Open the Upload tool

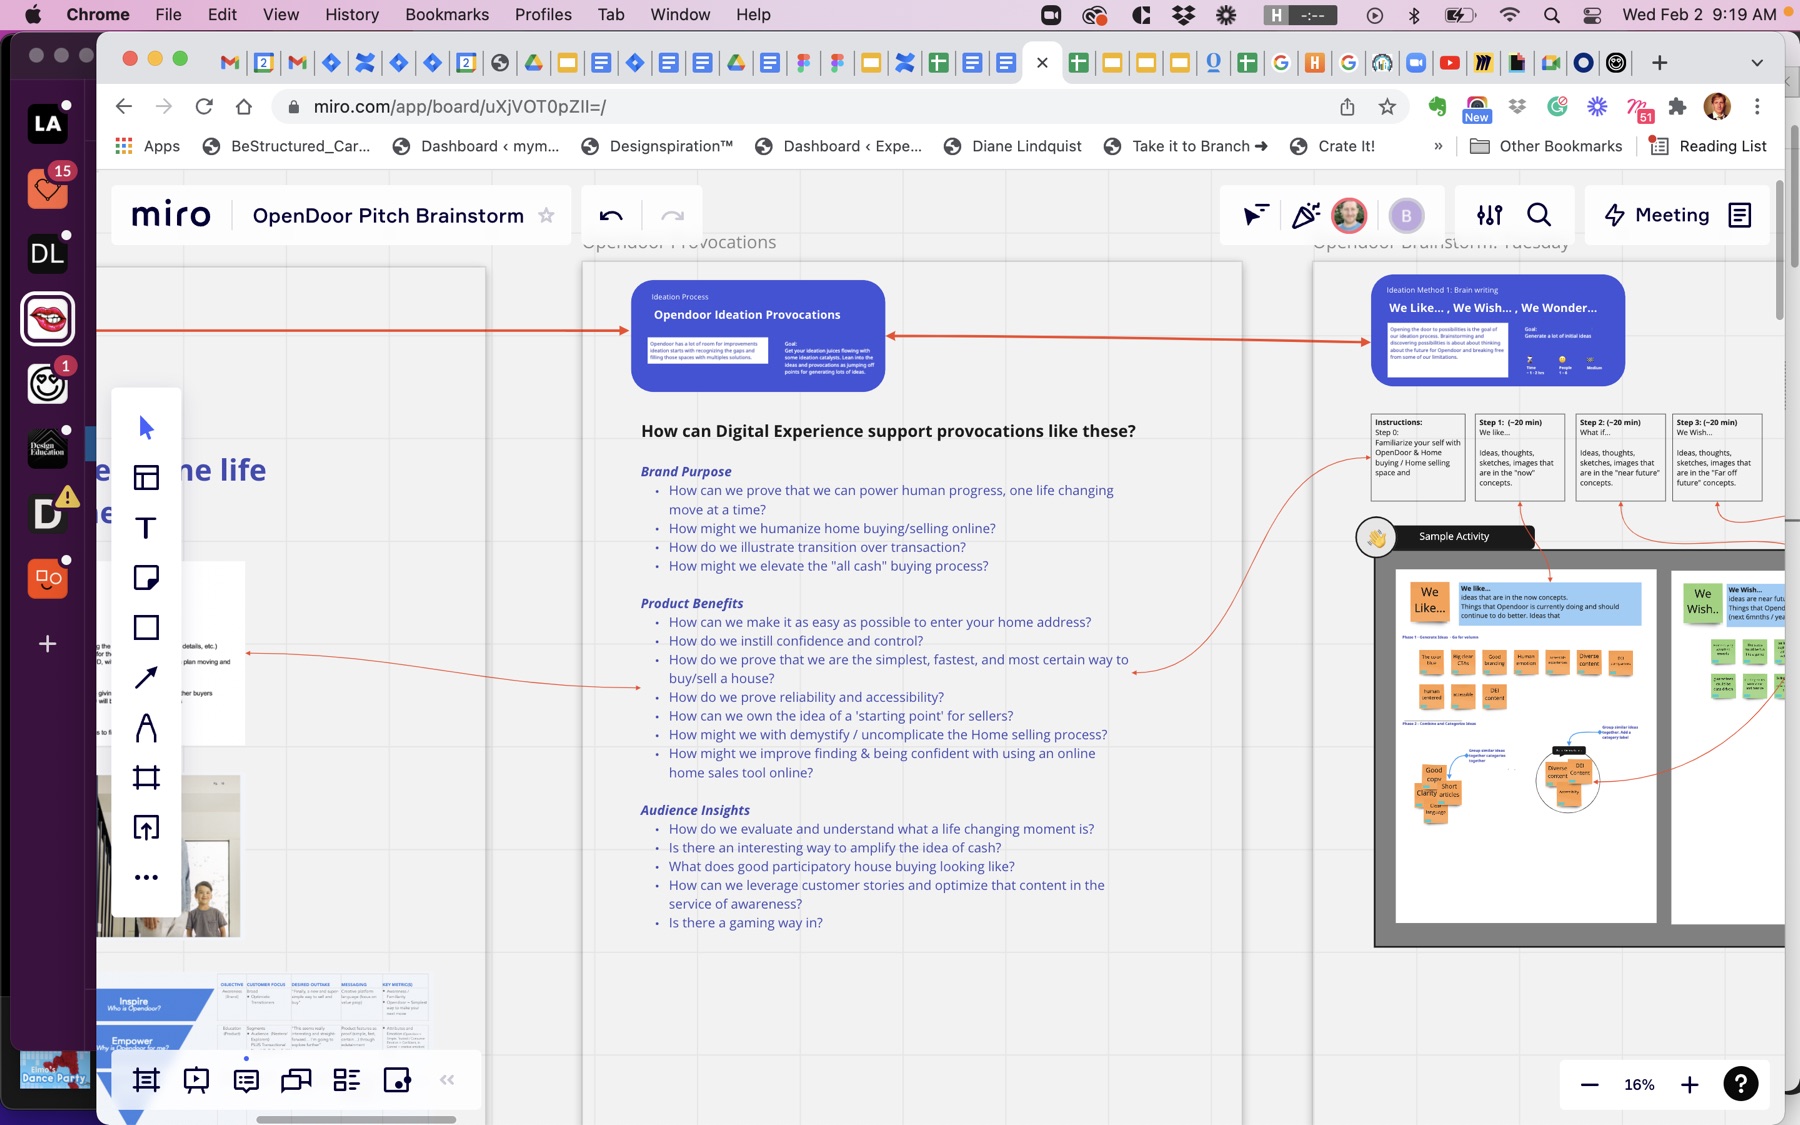(x=146, y=828)
